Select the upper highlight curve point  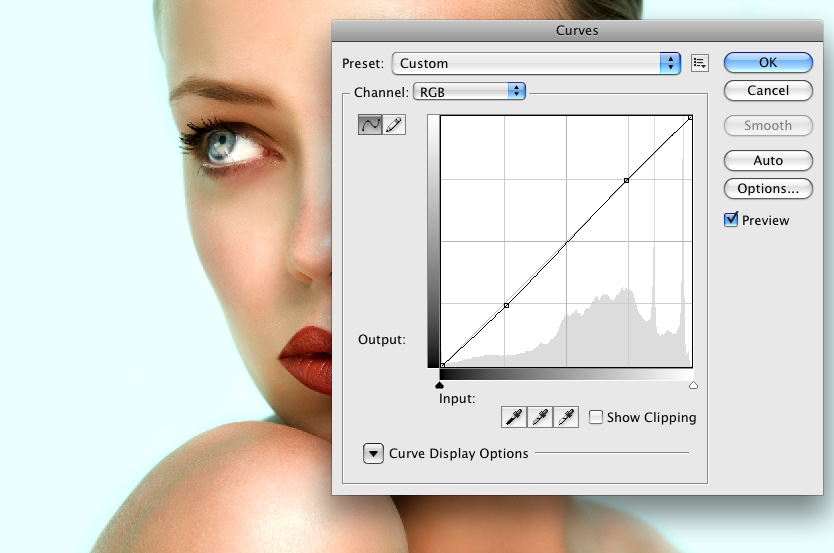pos(627,181)
